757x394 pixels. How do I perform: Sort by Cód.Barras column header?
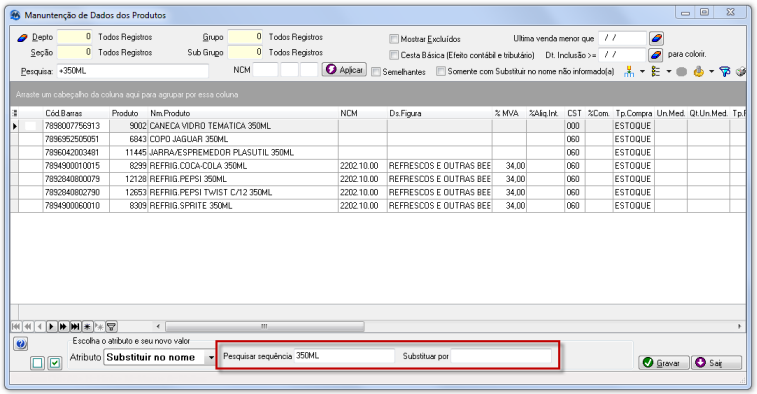[x=76, y=113]
